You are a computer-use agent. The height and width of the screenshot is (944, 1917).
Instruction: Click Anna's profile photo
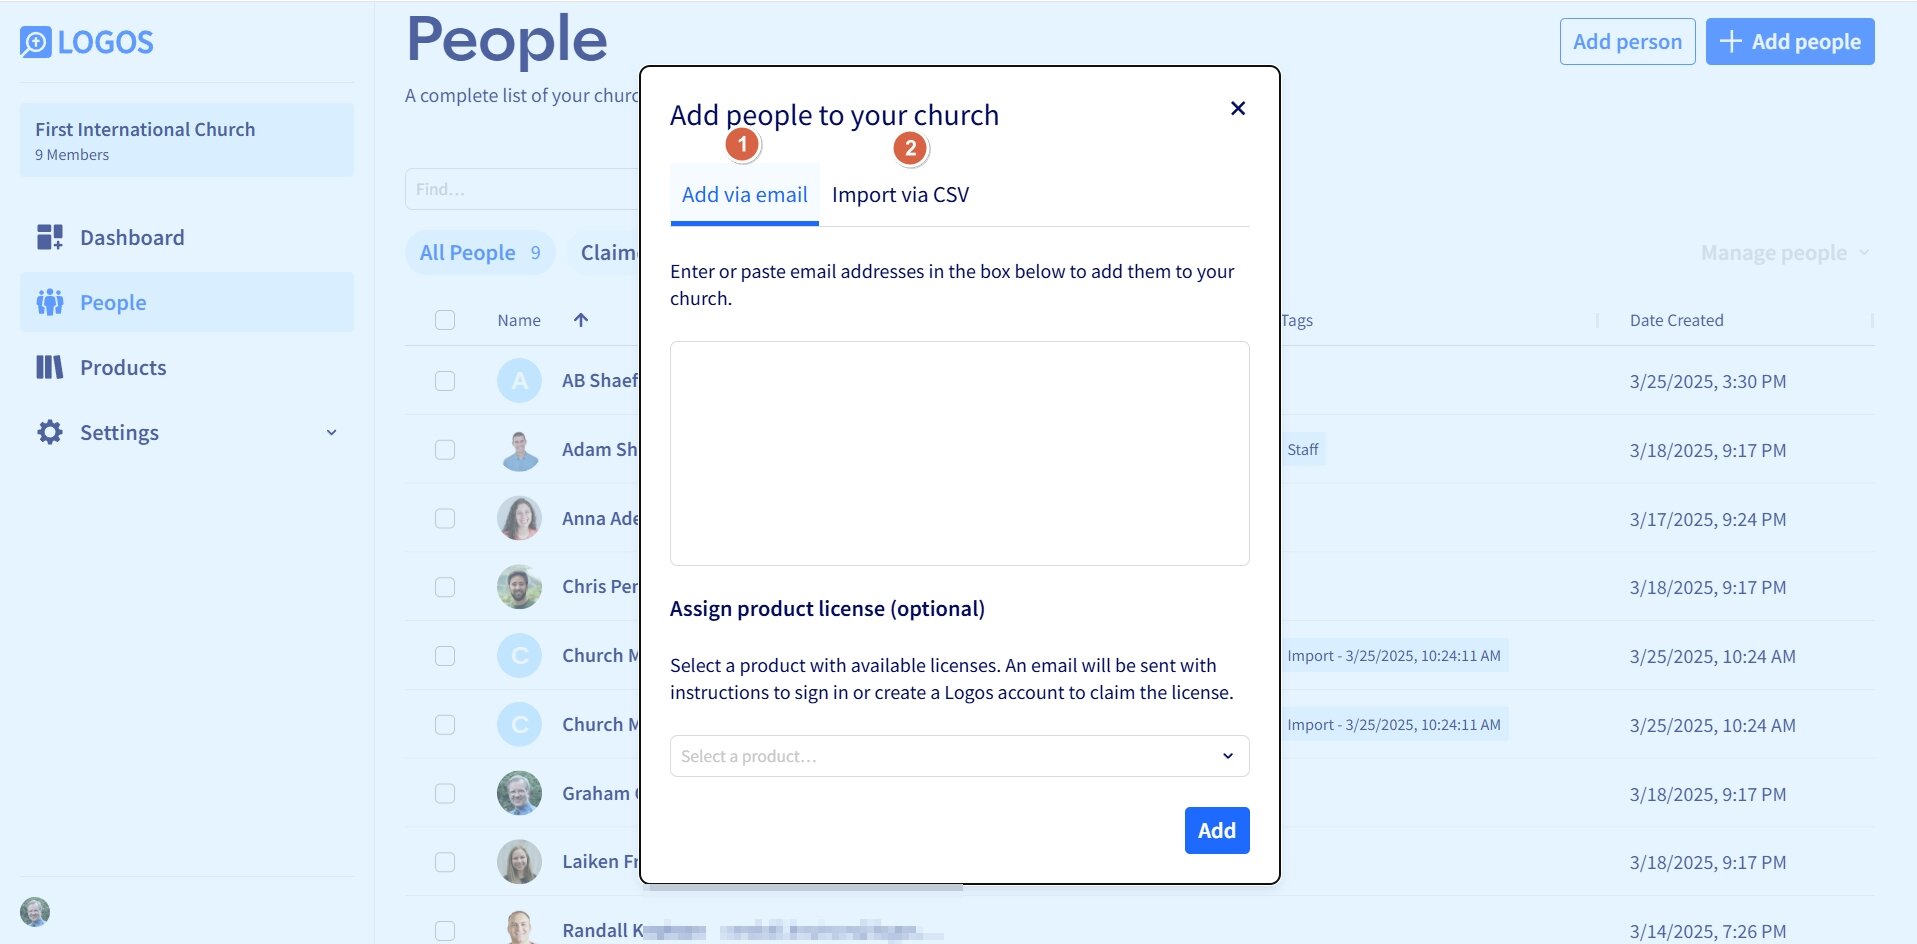(x=519, y=518)
